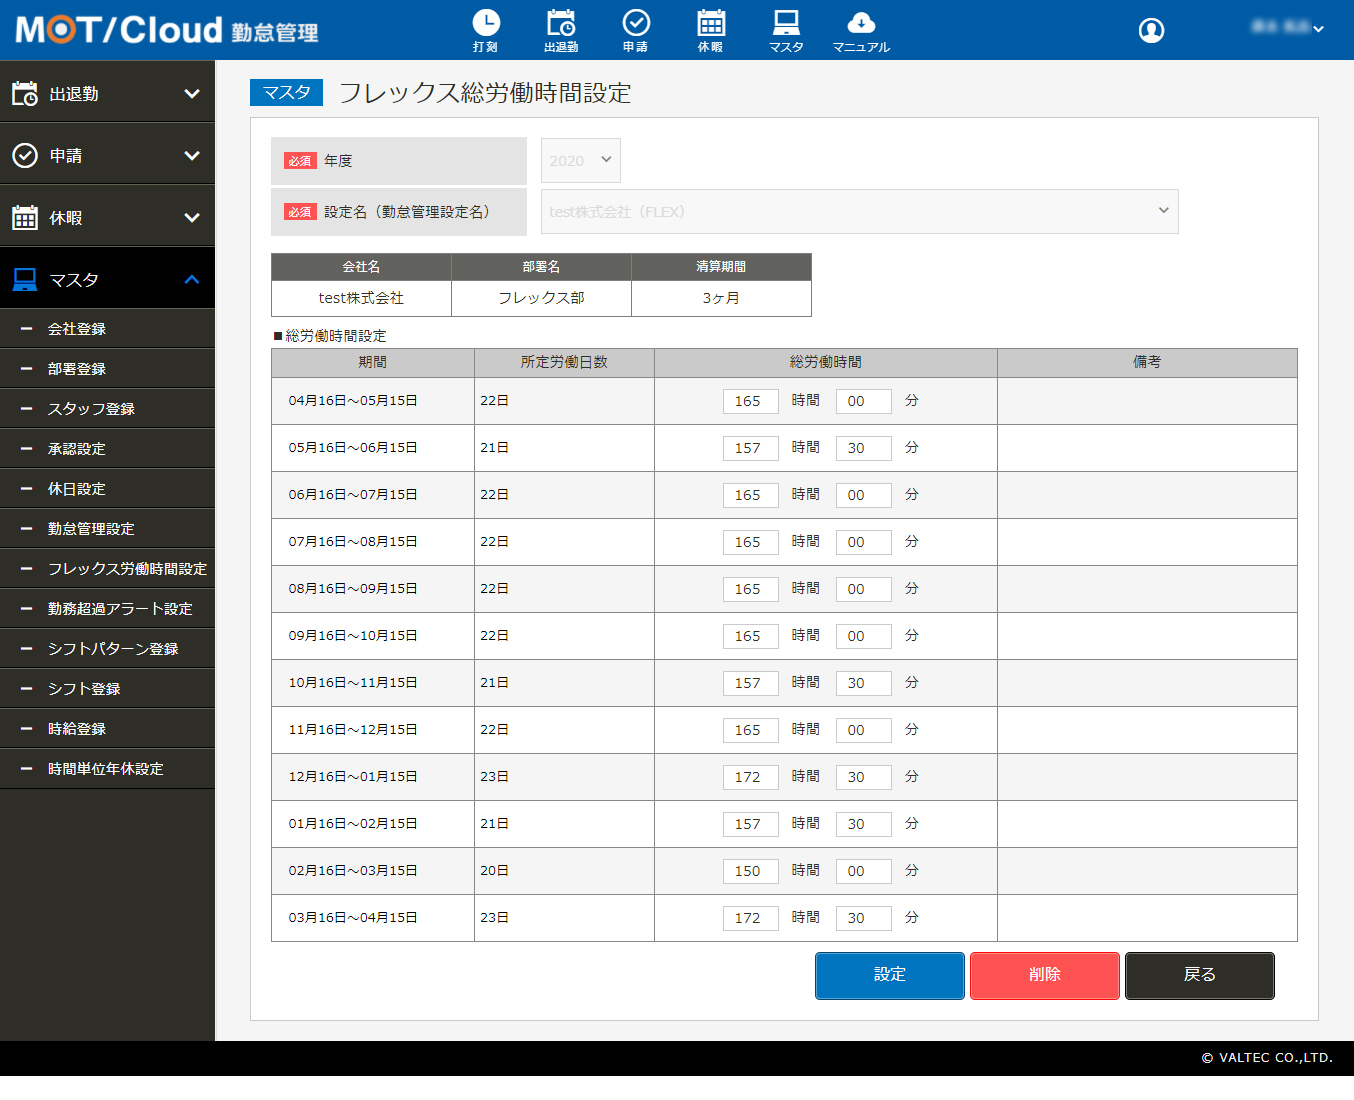Image resolution: width=1354 pixels, height=1100 pixels.
Task: Open the 設定名 test株式会社 (FLEX) dropdown
Action: pyautogui.click(x=859, y=212)
